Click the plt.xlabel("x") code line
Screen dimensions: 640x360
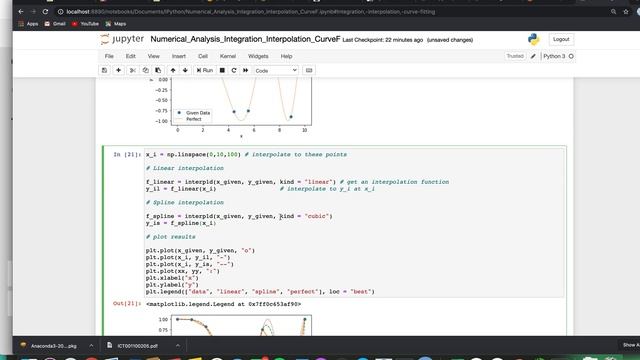172,278
